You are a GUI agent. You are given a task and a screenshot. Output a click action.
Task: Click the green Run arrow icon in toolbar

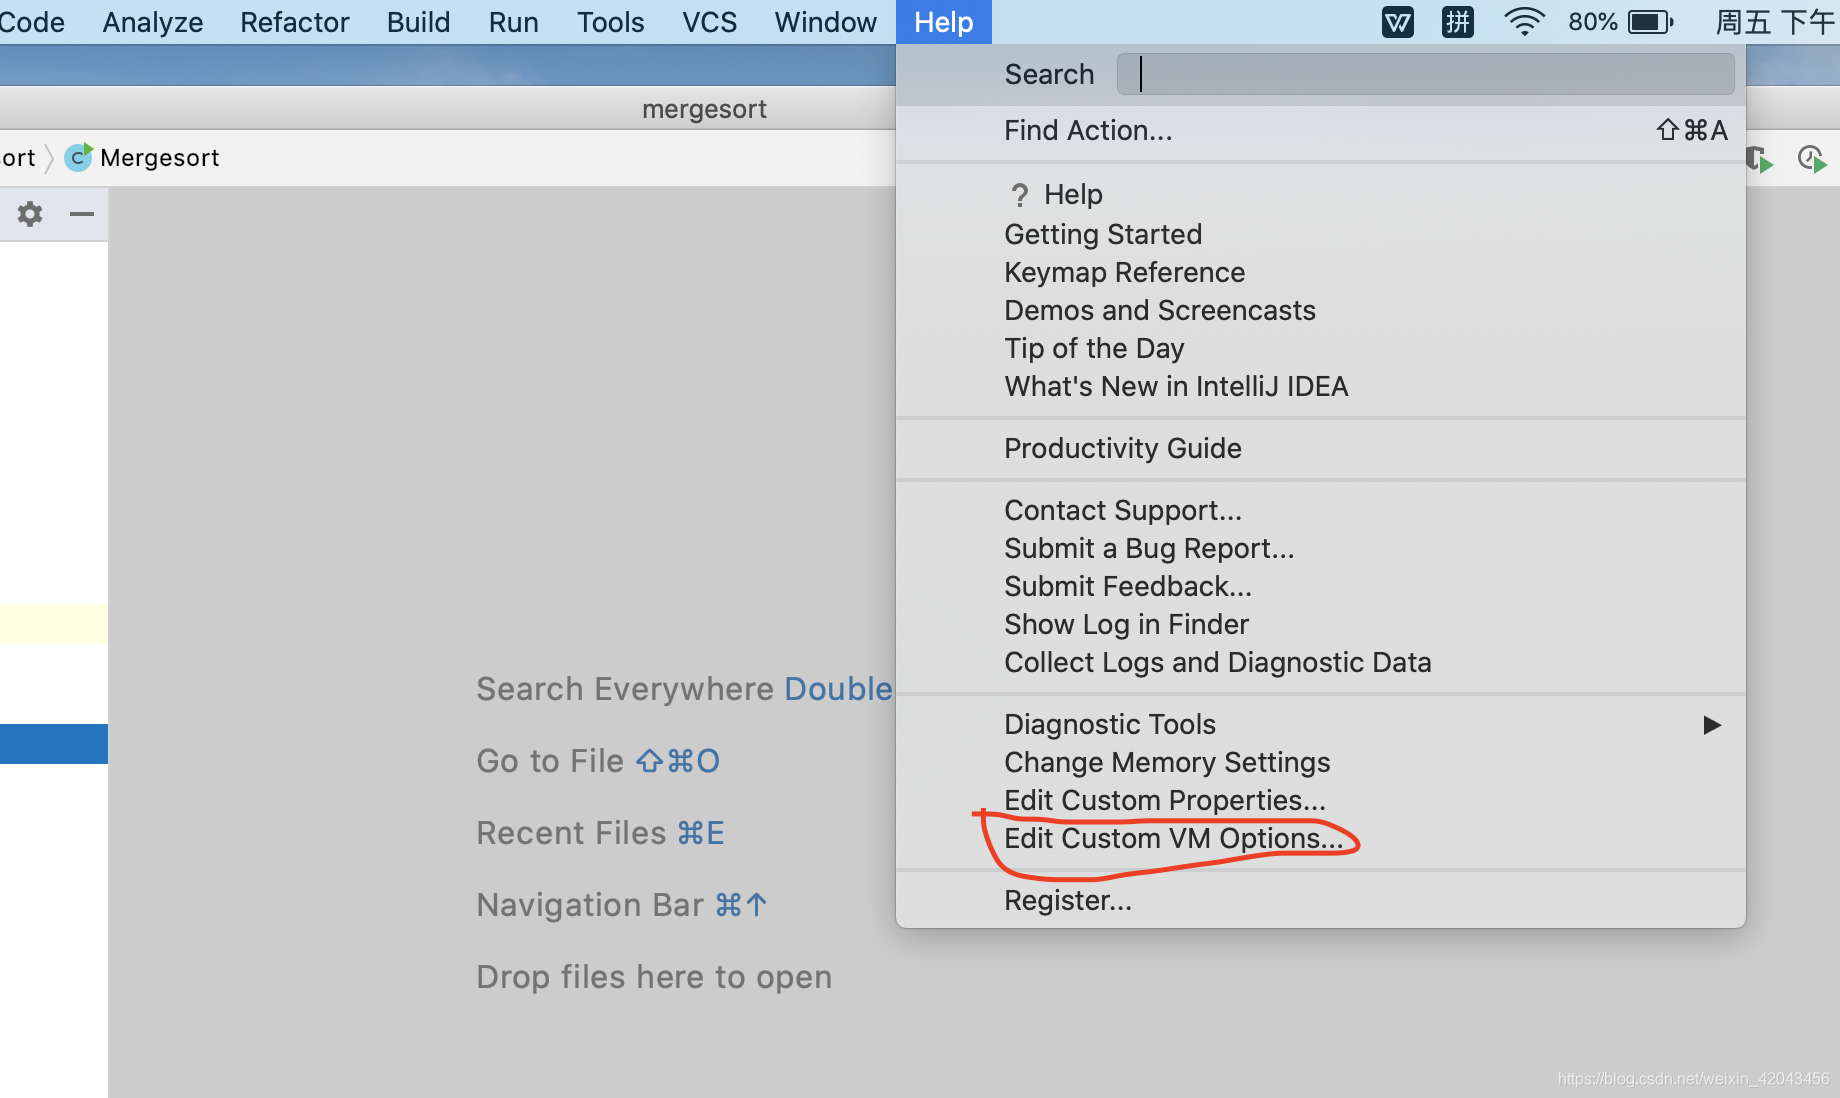click(x=1758, y=158)
